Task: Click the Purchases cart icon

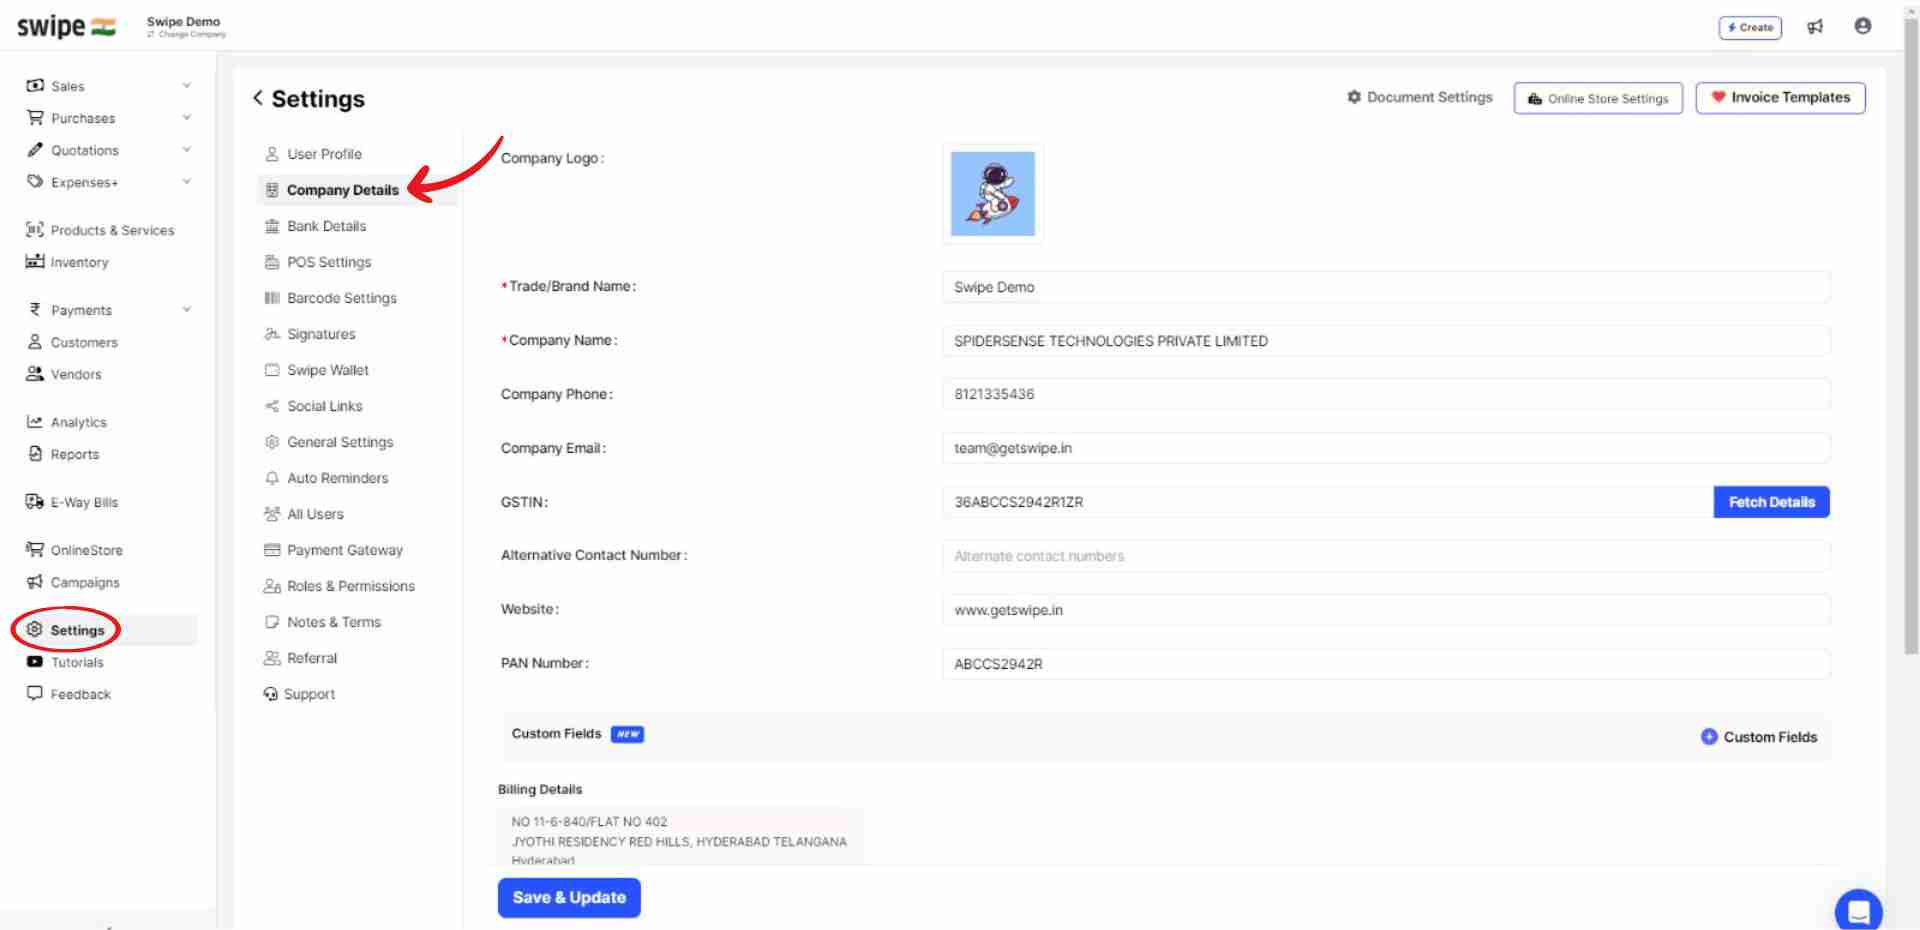Action: click(x=35, y=117)
